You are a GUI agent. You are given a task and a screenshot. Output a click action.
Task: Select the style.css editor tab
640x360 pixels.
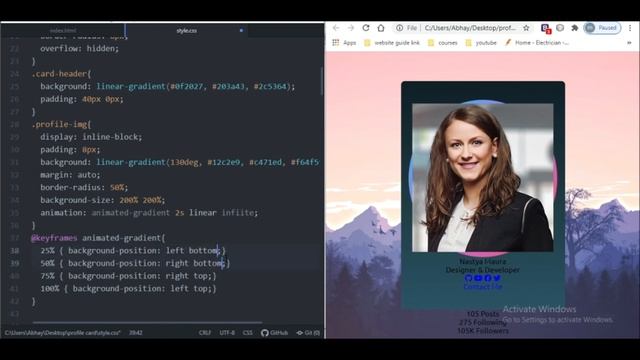(187, 31)
